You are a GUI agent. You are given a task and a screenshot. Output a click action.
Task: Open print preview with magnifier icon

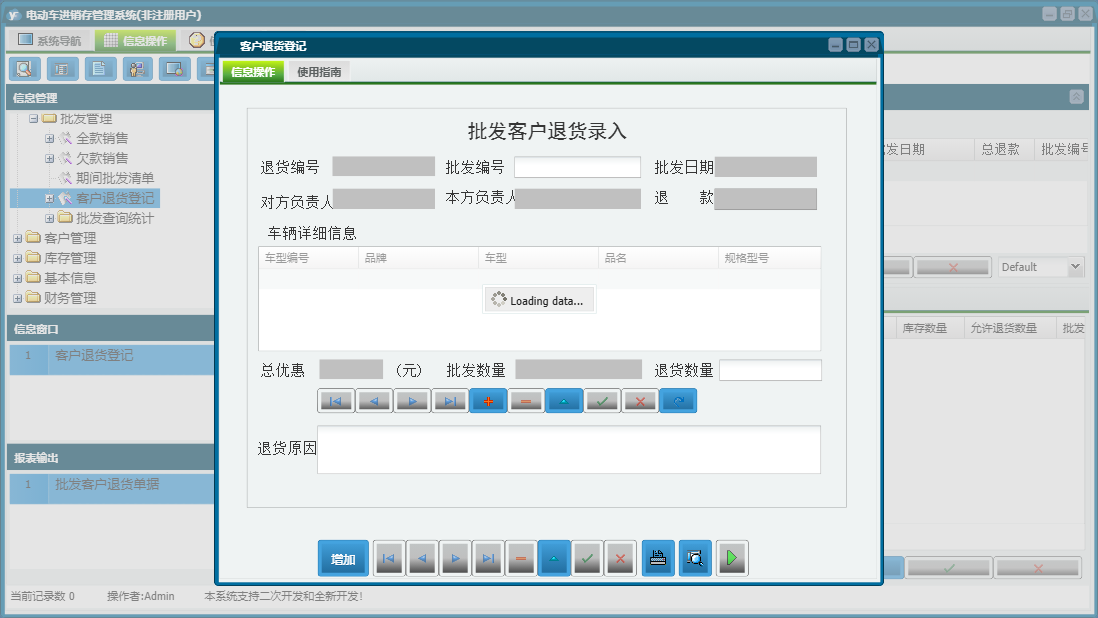tap(695, 559)
